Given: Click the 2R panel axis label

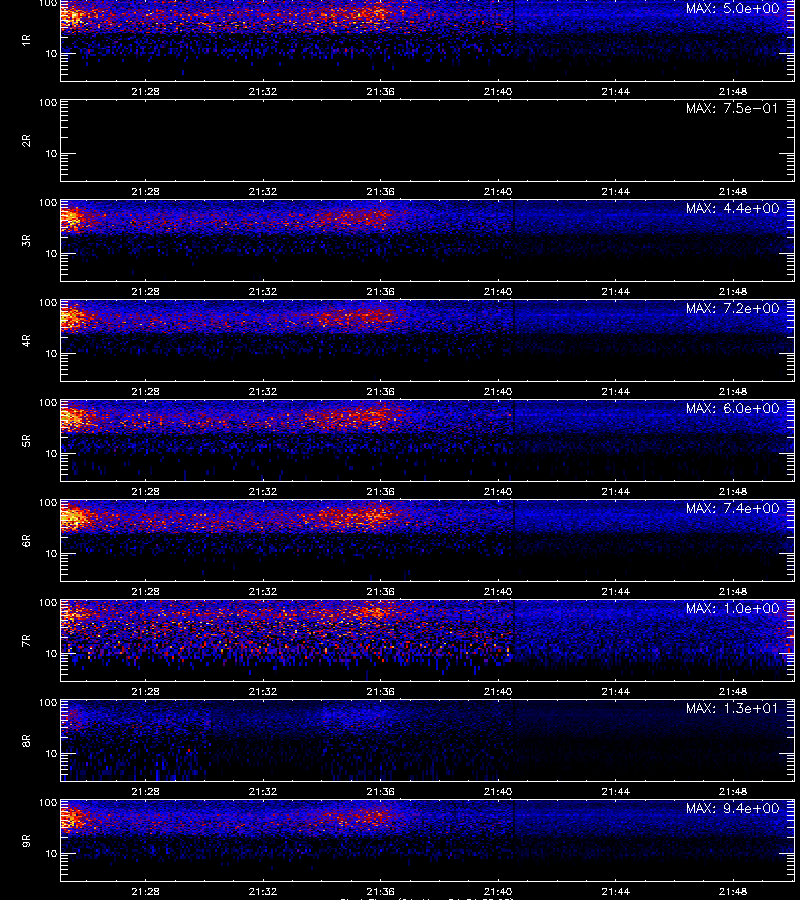Looking at the screenshot, I should [26, 141].
